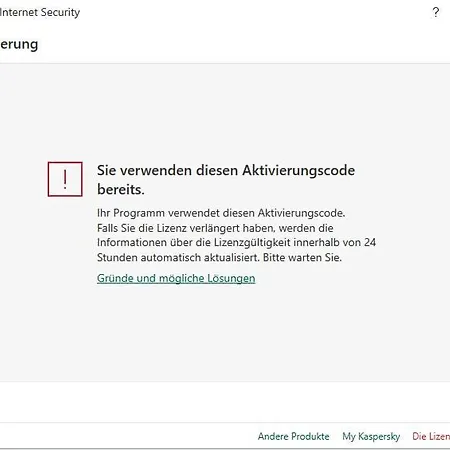Open the Gründe und mögliche Lösungen link
Viewport: 450px width, 450px height.
[176, 278]
